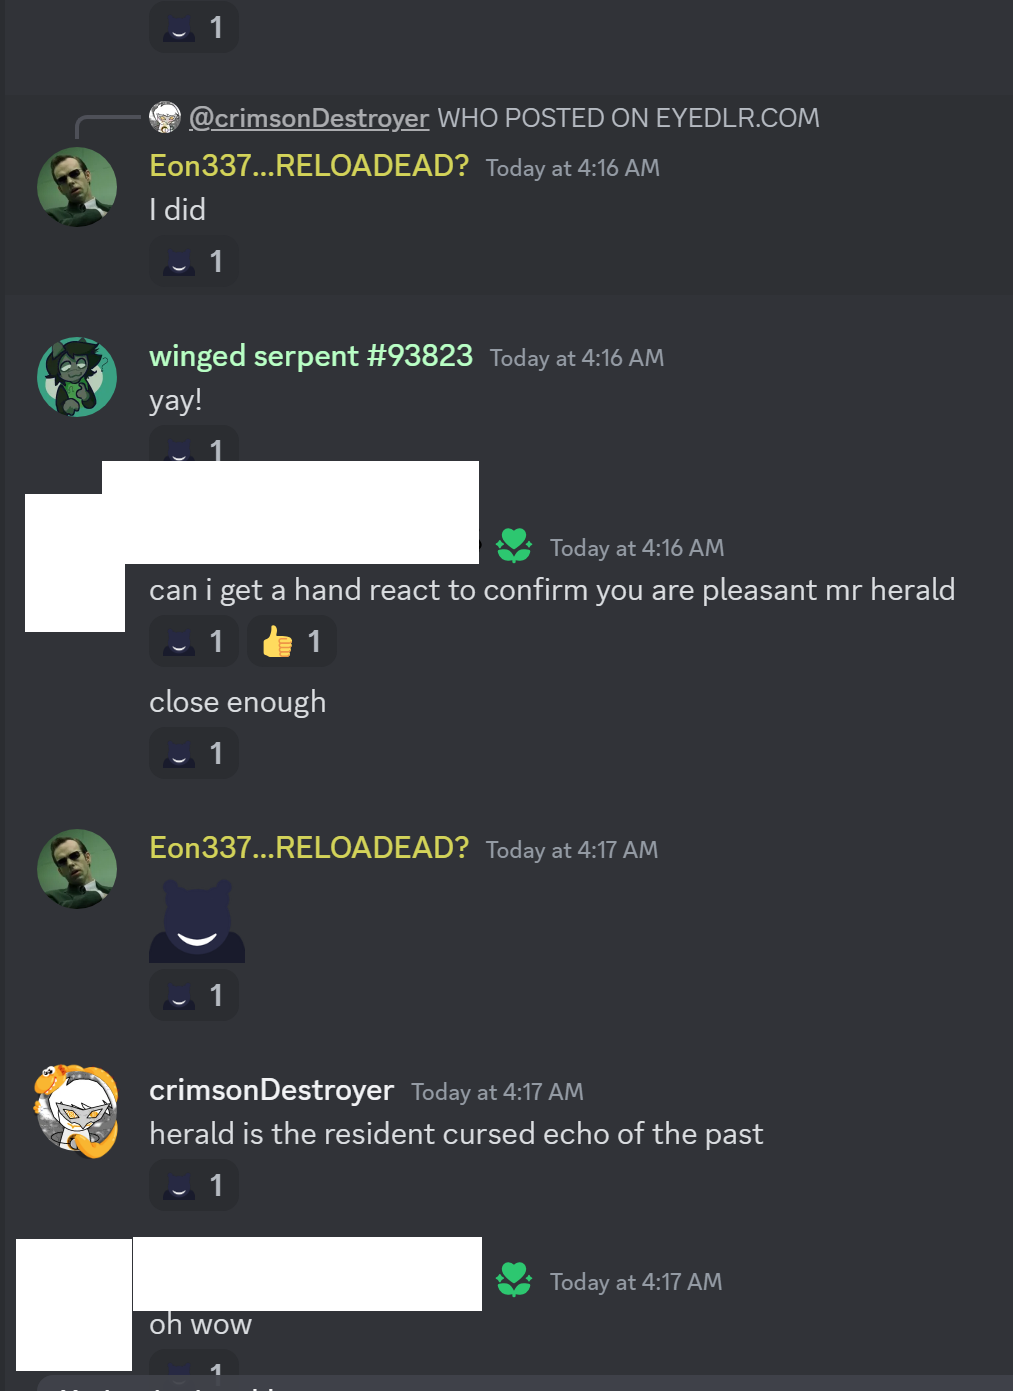Open the winged serpent #93823 username
Image resolution: width=1013 pixels, height=1391 pixels.
point(311,356)
